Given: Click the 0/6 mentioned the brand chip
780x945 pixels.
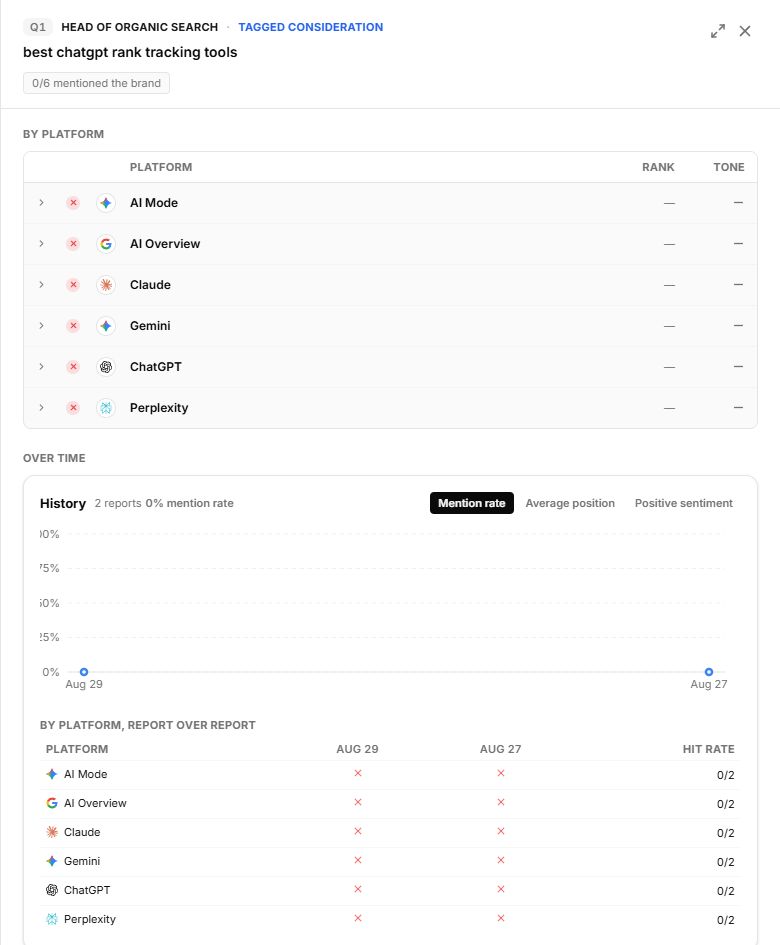Looking at the screenshot, I should 96,83.
